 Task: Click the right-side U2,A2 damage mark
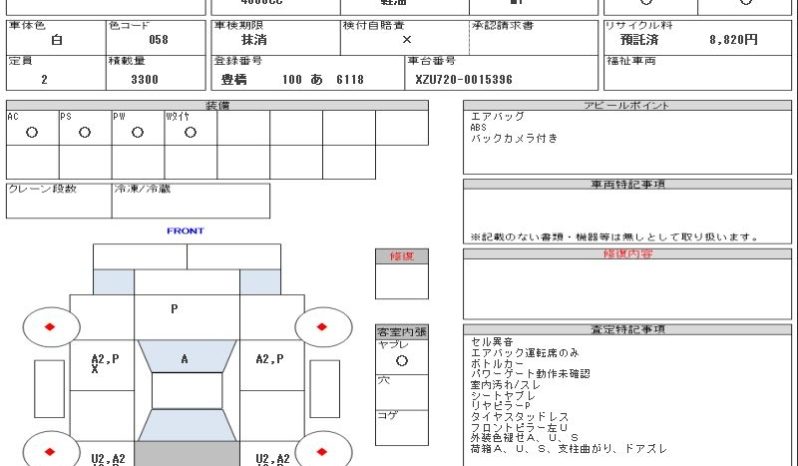coord(273,459)
